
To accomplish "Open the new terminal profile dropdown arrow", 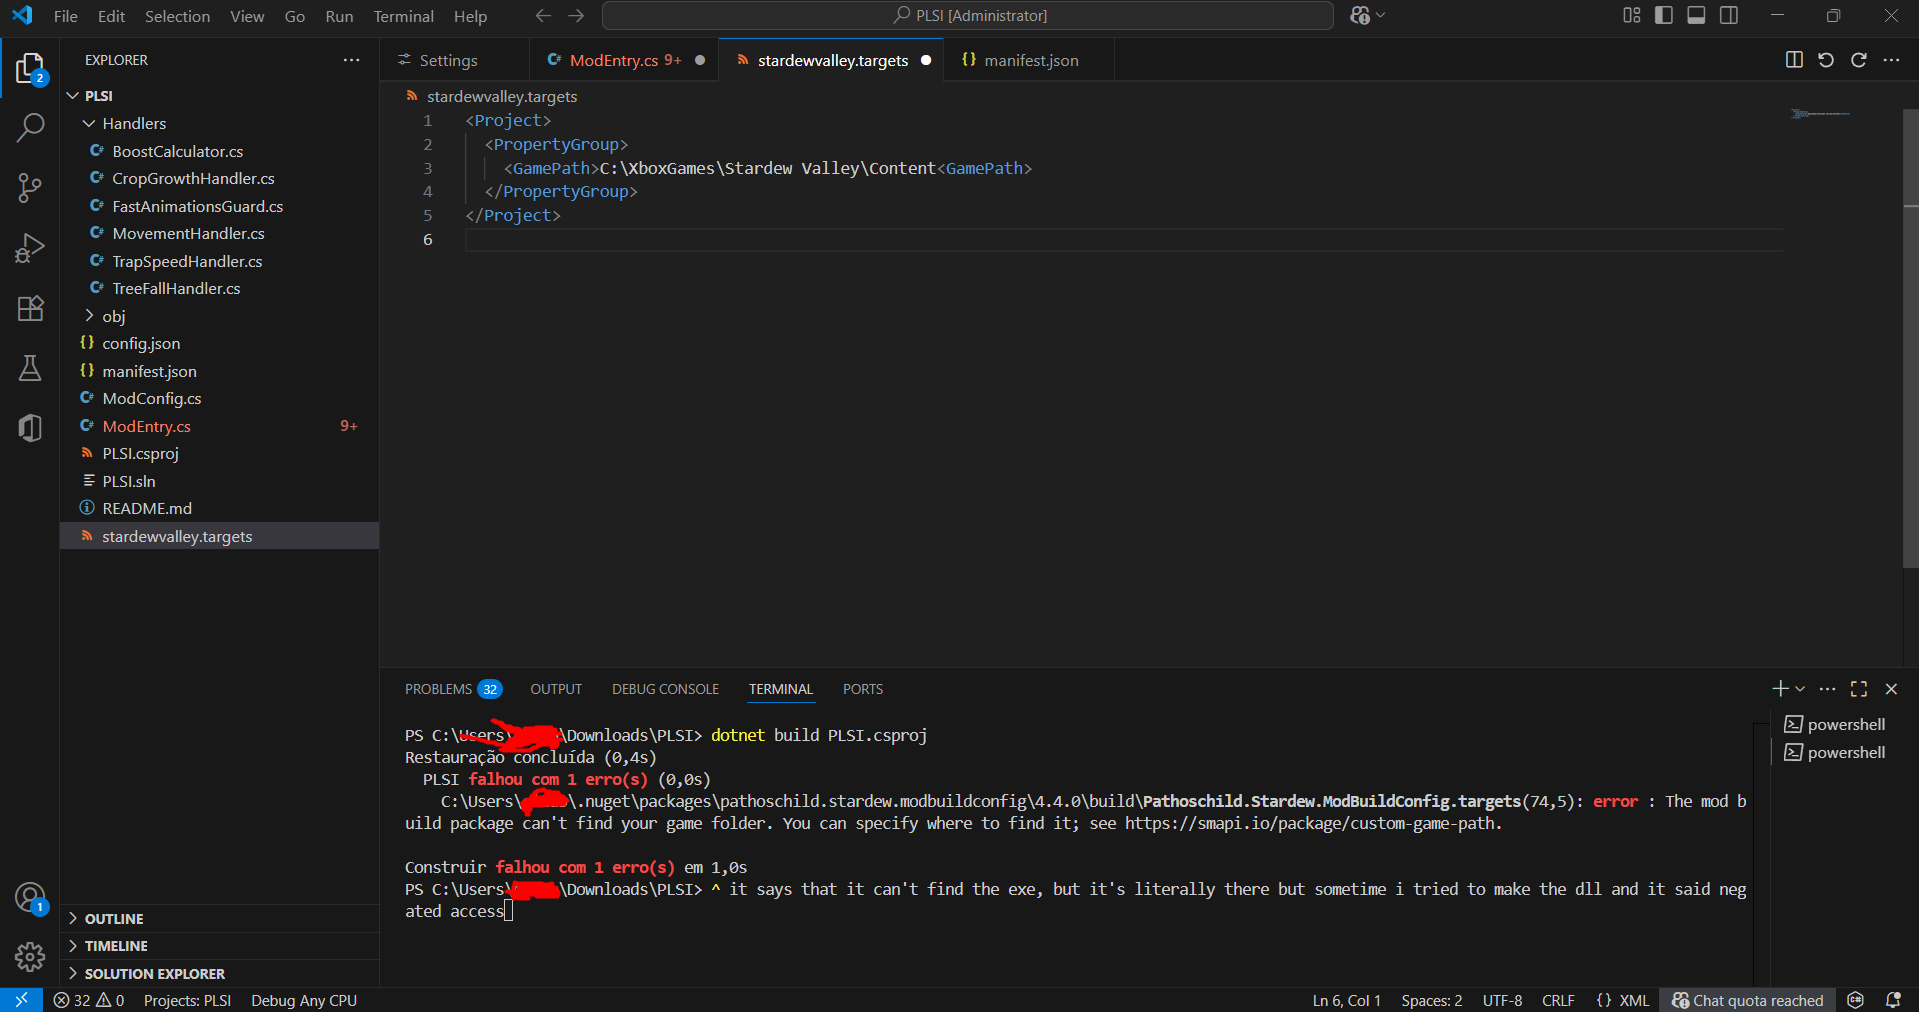I will tap(1800, 689).
